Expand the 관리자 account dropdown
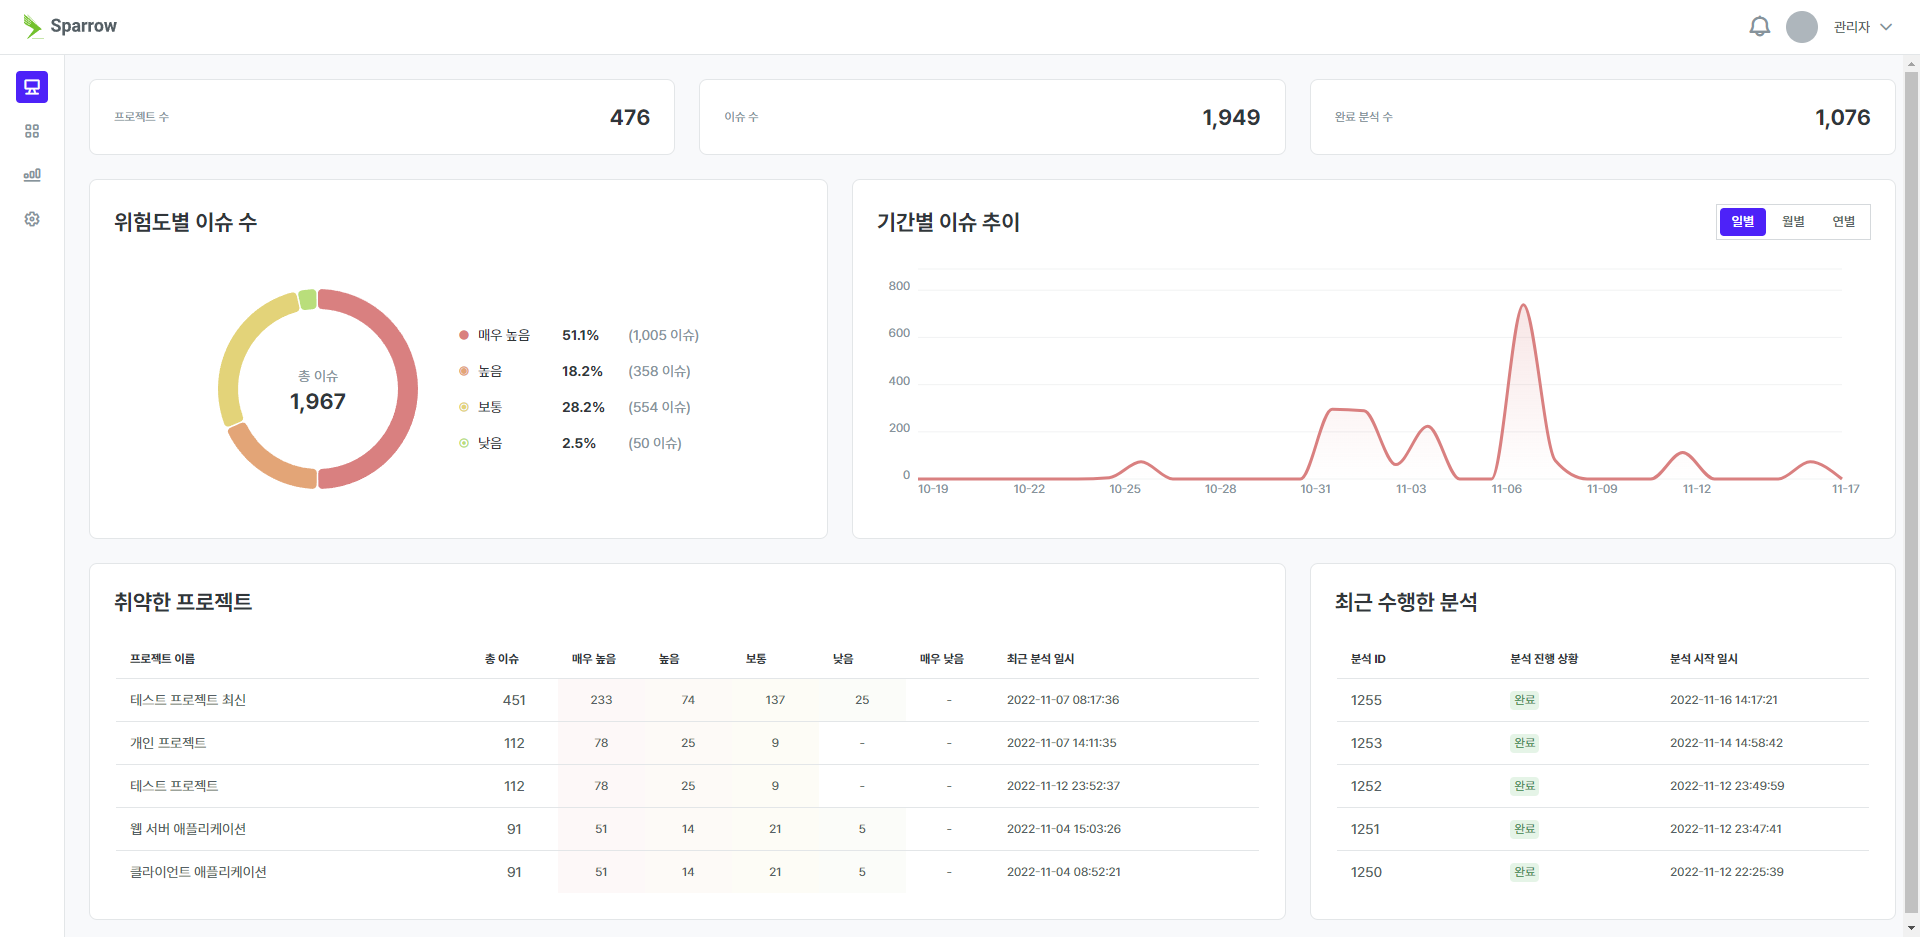This screenshot has height=937, width=1920. click(1862, 27)
